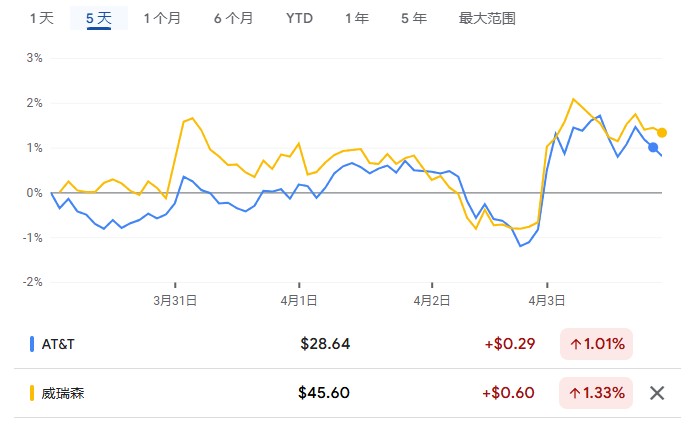Viewport: 691px width, 424px height.
Task: Show the 1年 chart range
Action: 355,18
